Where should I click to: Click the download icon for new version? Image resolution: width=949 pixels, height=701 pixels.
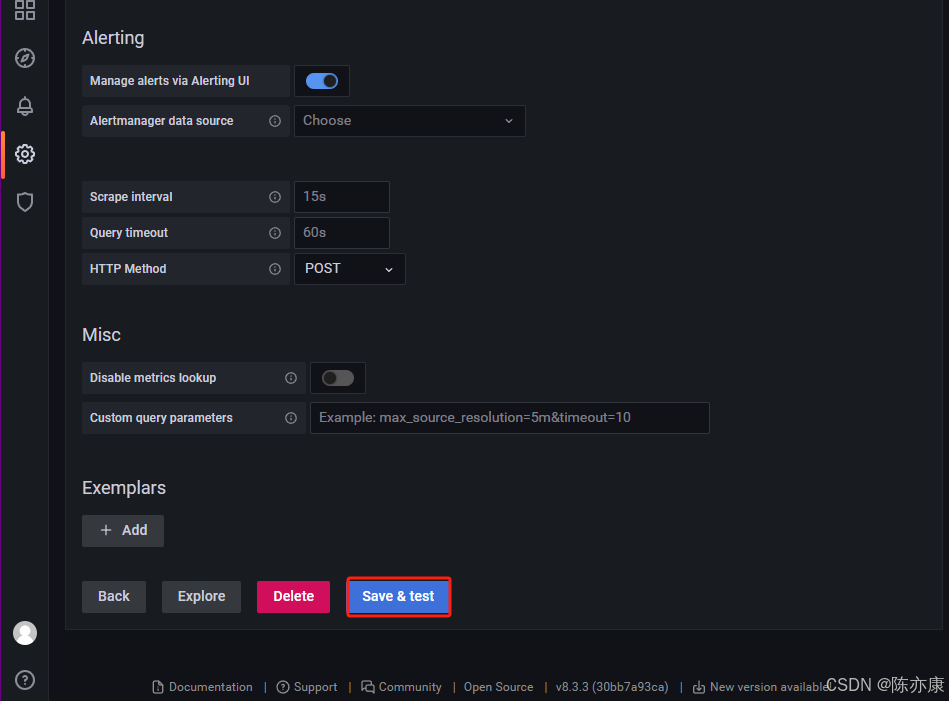[698, 687]
